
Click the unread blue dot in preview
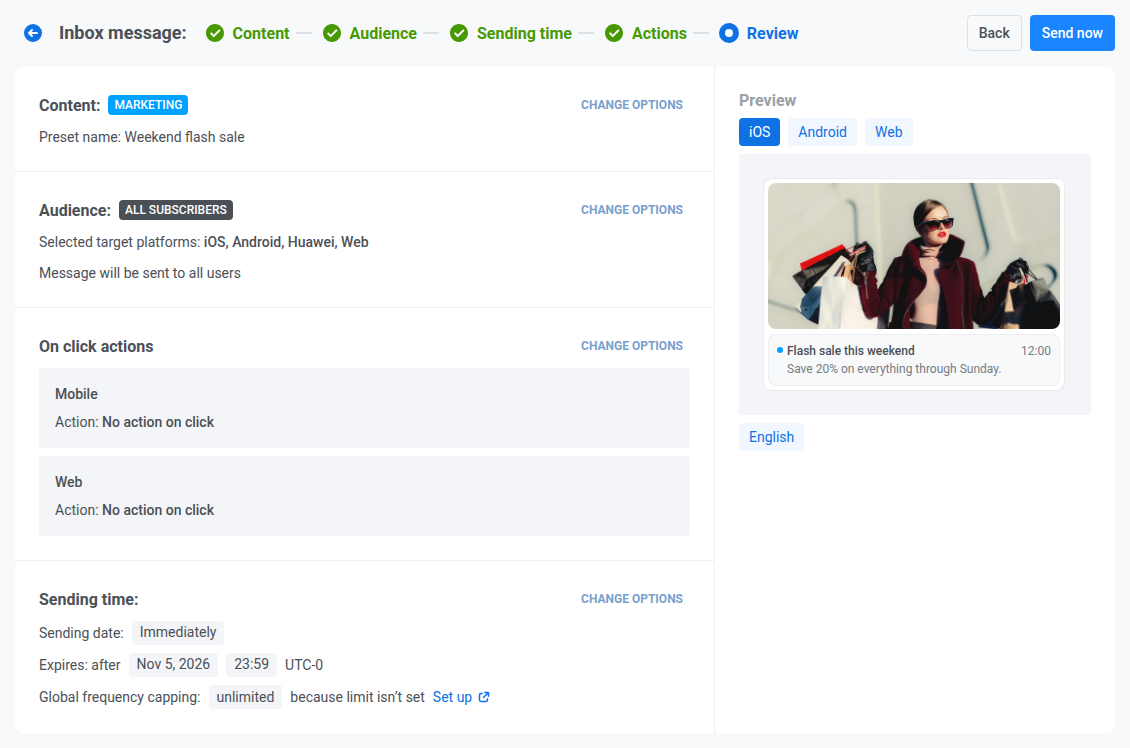click(780, 350)
